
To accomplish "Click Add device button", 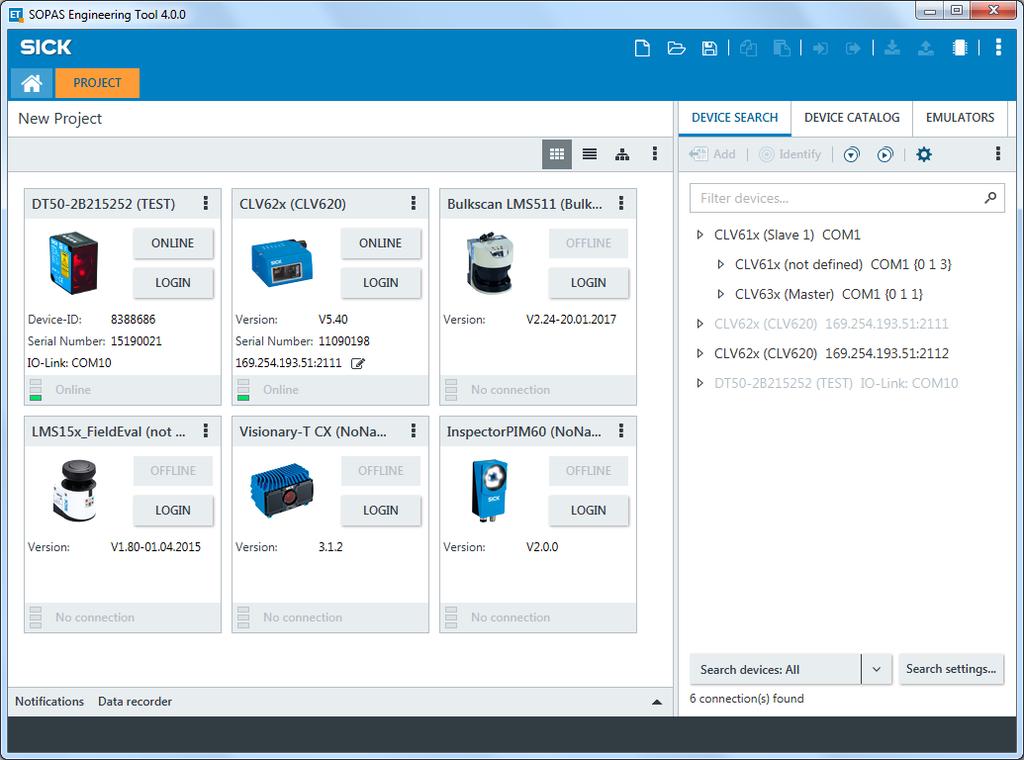I will (712, 154).
